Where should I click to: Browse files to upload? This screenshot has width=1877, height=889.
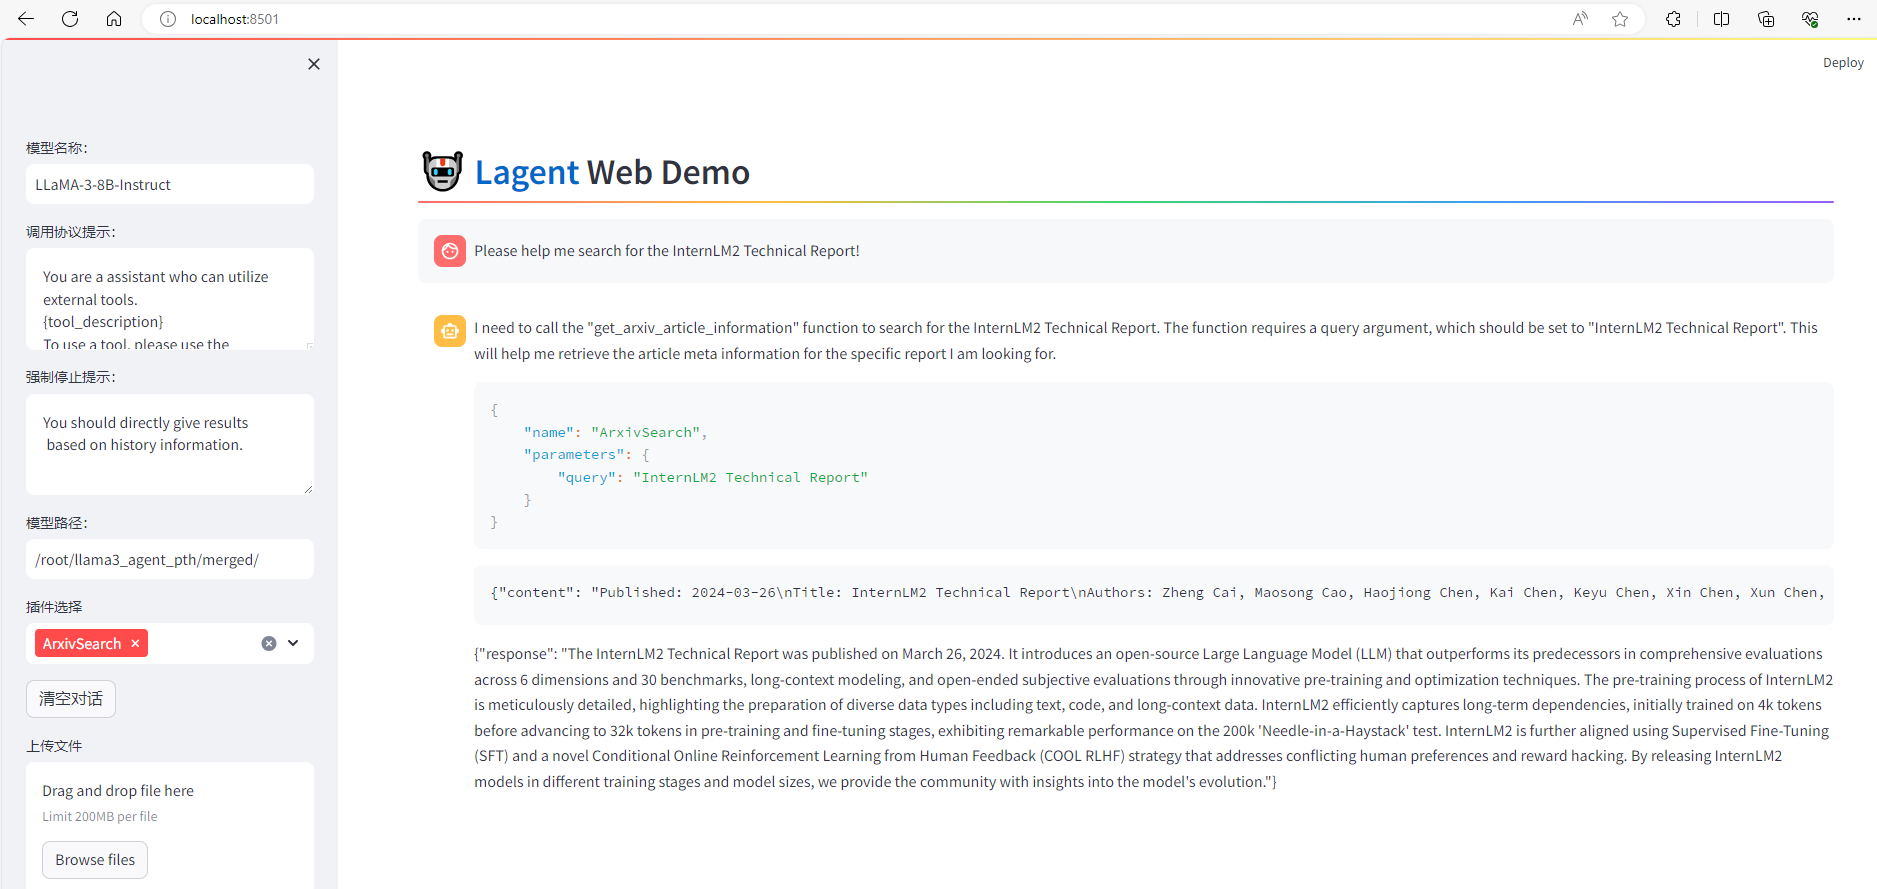pyautogui.click(x=95, y=860)
